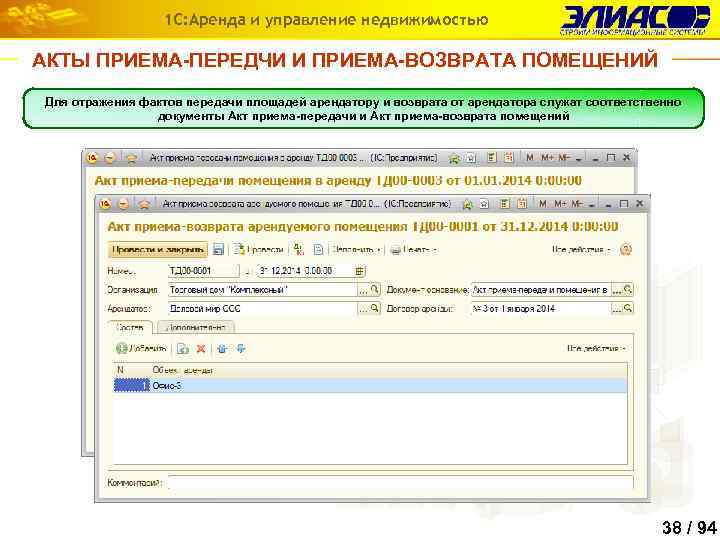Viewport: 720px width, 540px height.
Task: Click the Объект аренды column header
Action: tap(388, 370)
